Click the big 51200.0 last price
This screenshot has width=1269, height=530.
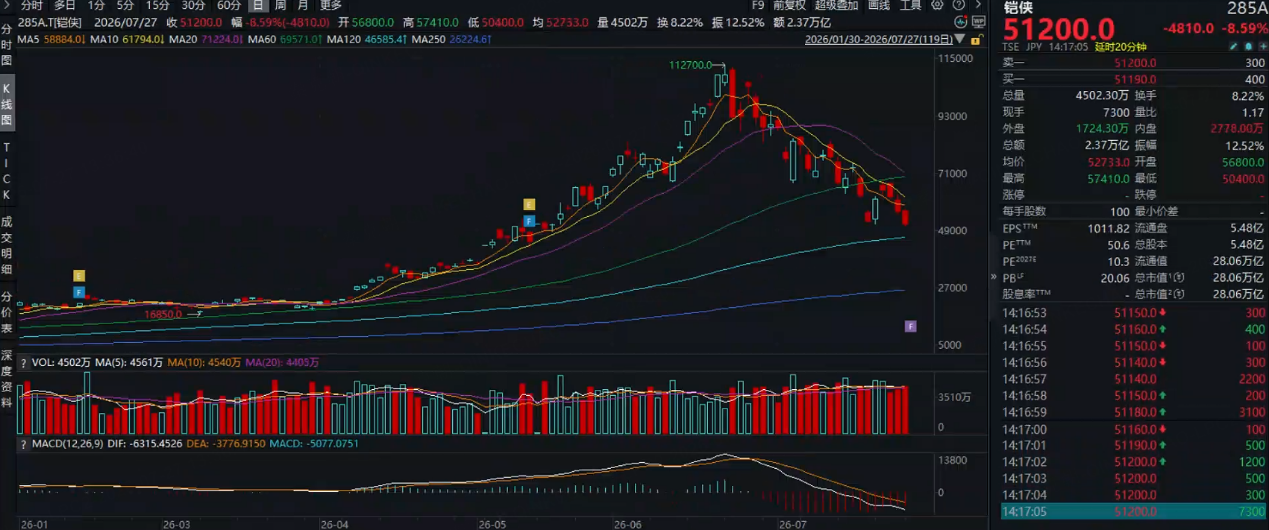[1059, 27]
